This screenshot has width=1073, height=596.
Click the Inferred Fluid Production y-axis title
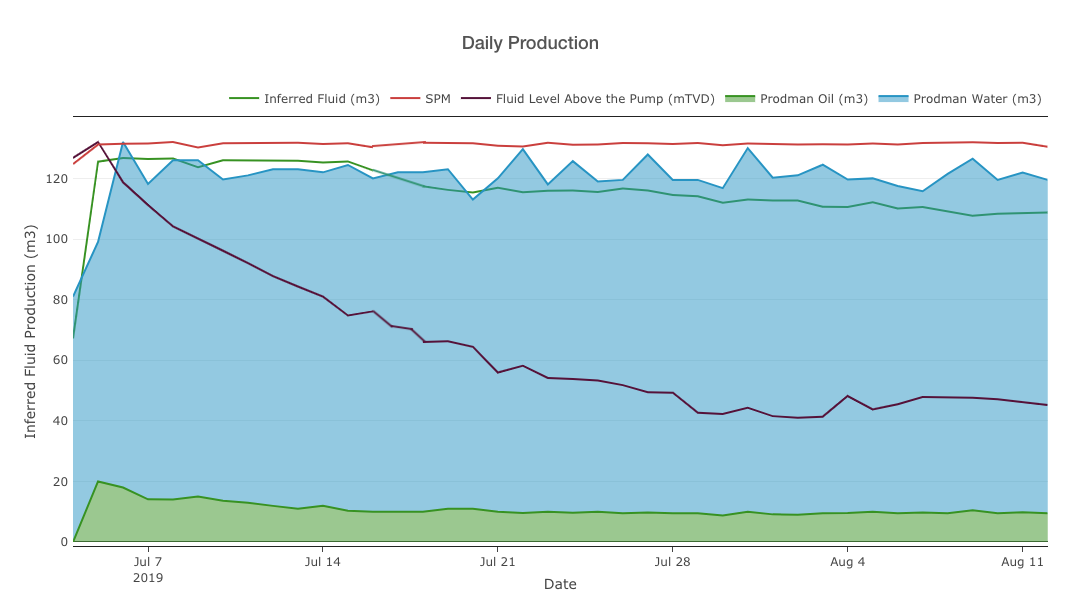[31, 330]
